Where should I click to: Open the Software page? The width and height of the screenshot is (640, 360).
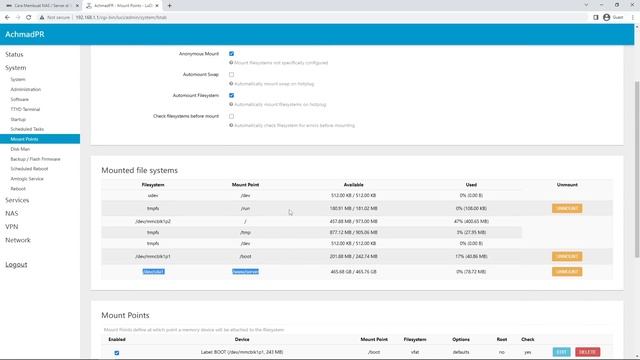[20, 99]
